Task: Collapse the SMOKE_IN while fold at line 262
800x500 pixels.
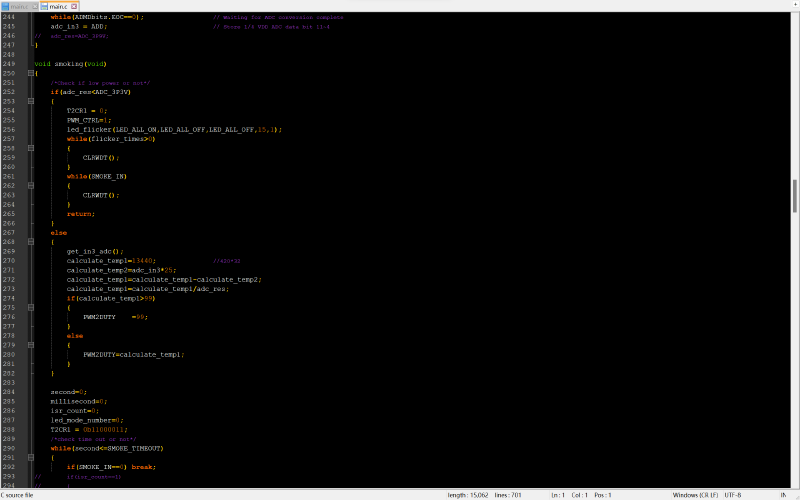Action: click(x=31, y=186)
